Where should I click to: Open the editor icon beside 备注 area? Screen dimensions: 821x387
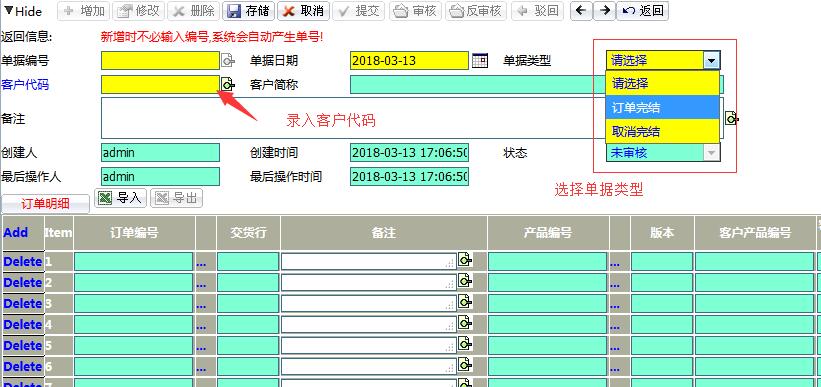coord(731,118)
